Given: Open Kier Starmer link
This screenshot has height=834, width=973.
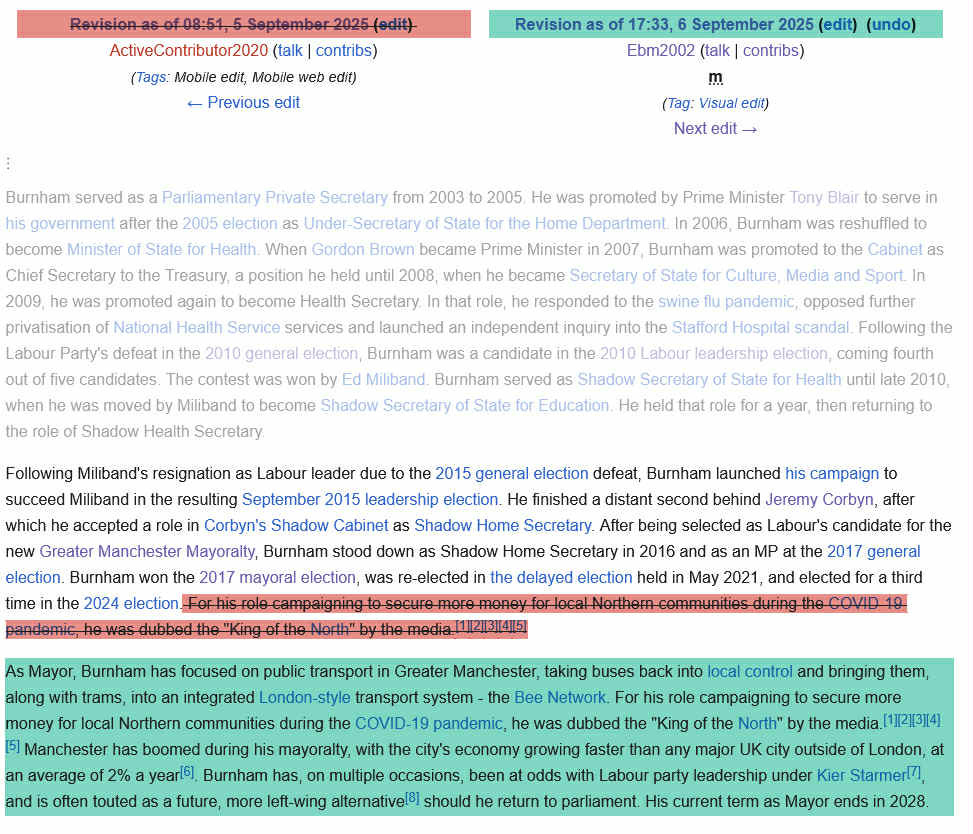Looking at the screenshot, I should pyautogui.click(x=861, y=776).
